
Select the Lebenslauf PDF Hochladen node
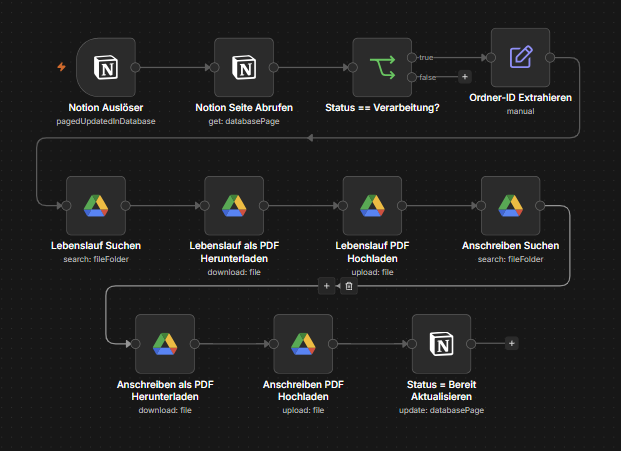(372, 206)
